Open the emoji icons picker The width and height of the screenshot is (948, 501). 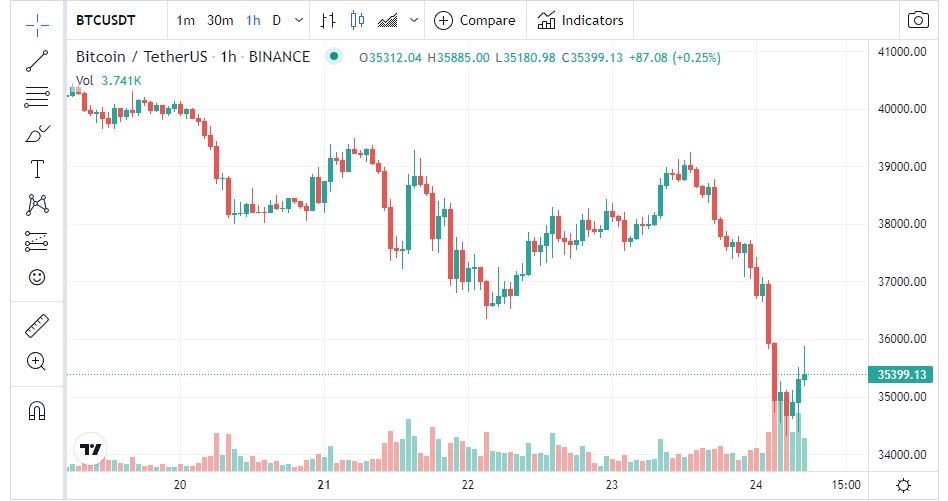point(37,277)
